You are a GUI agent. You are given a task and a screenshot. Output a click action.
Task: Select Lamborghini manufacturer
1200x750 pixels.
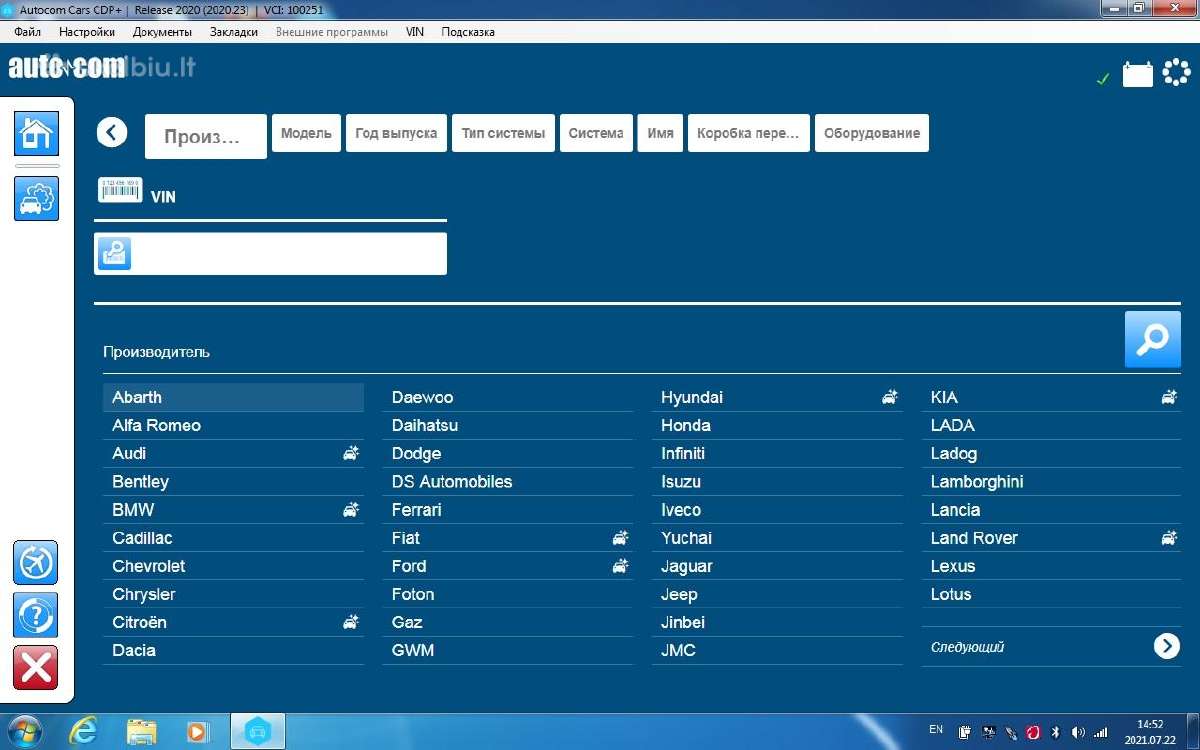[x=1051, y=481]
